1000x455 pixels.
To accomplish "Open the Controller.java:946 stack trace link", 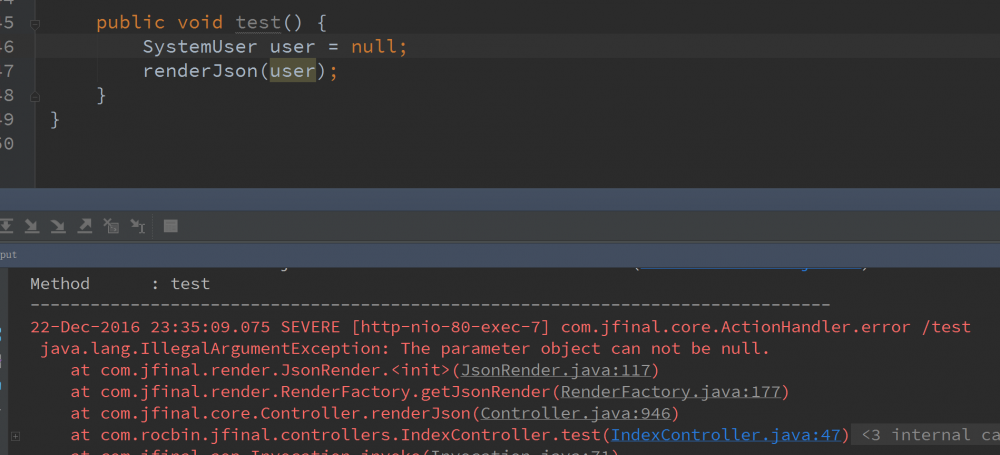I will pos(578,413).
